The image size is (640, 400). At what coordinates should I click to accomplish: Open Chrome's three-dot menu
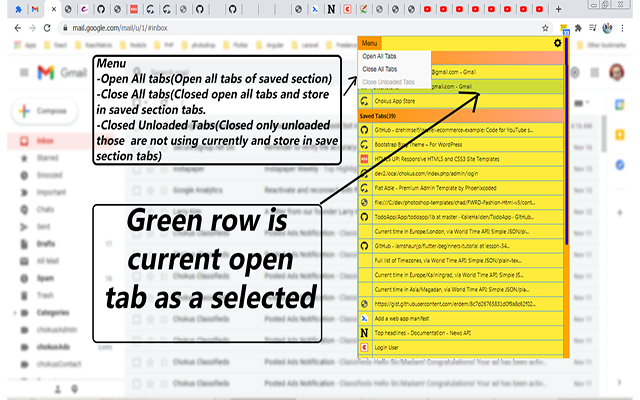click(622, 28)
